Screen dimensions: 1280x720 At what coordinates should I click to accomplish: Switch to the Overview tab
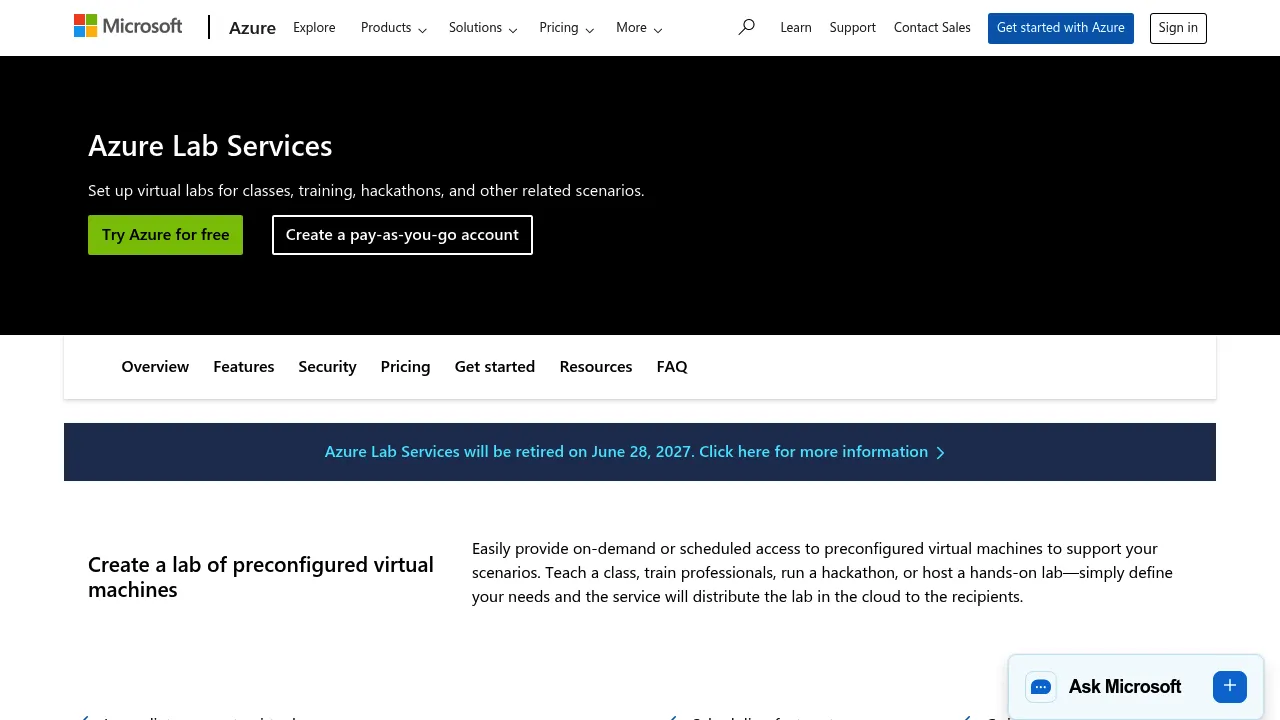coord(155,367)
